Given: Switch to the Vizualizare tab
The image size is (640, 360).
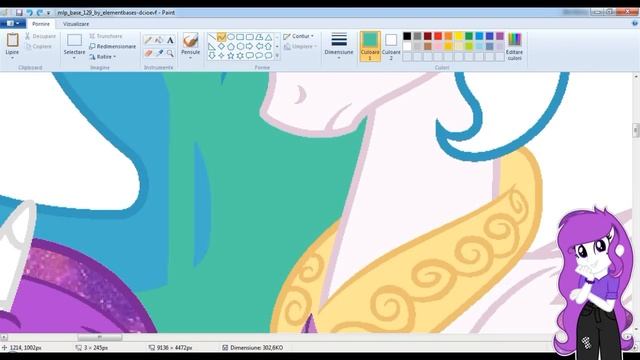Looking at the screenshot, I should 76,24.
